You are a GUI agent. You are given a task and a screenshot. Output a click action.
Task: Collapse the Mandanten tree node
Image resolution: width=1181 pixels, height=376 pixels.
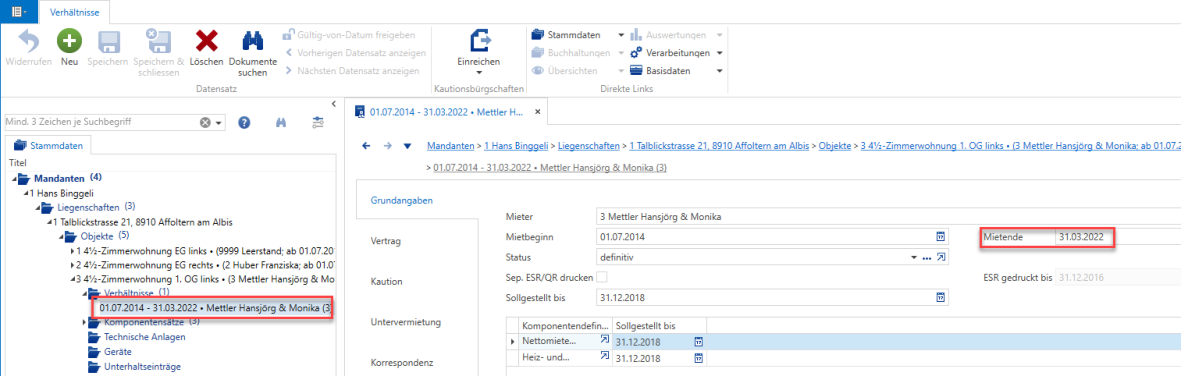[x=14, y=179]
